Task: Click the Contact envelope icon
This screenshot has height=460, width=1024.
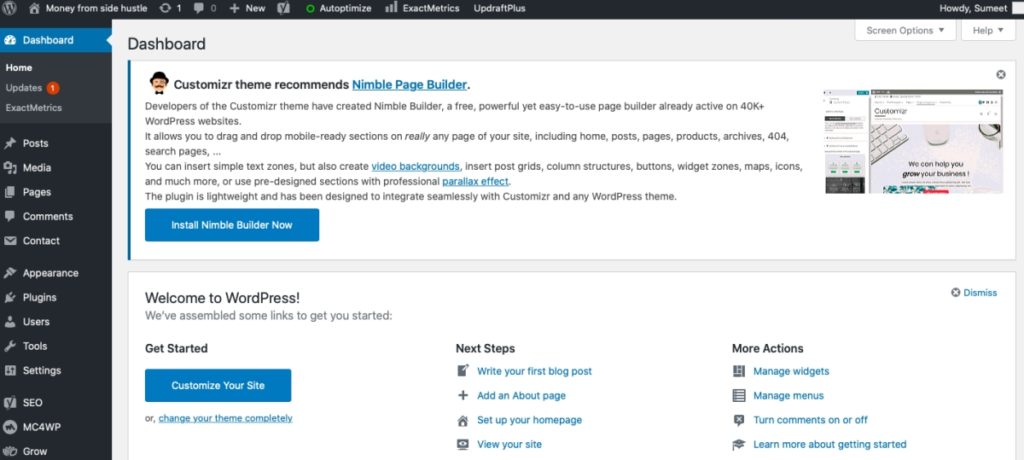Action: pyautogui.click(x=10, y=240)
